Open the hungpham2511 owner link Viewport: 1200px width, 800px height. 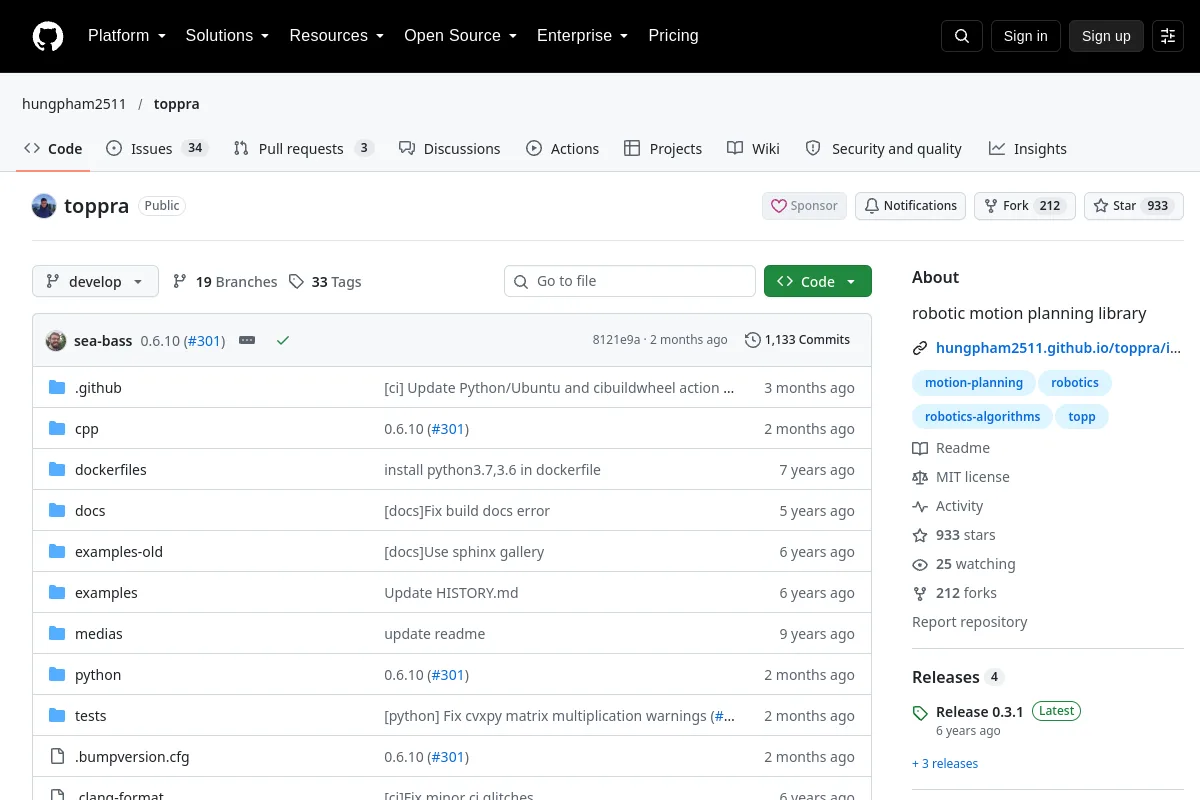75,104
